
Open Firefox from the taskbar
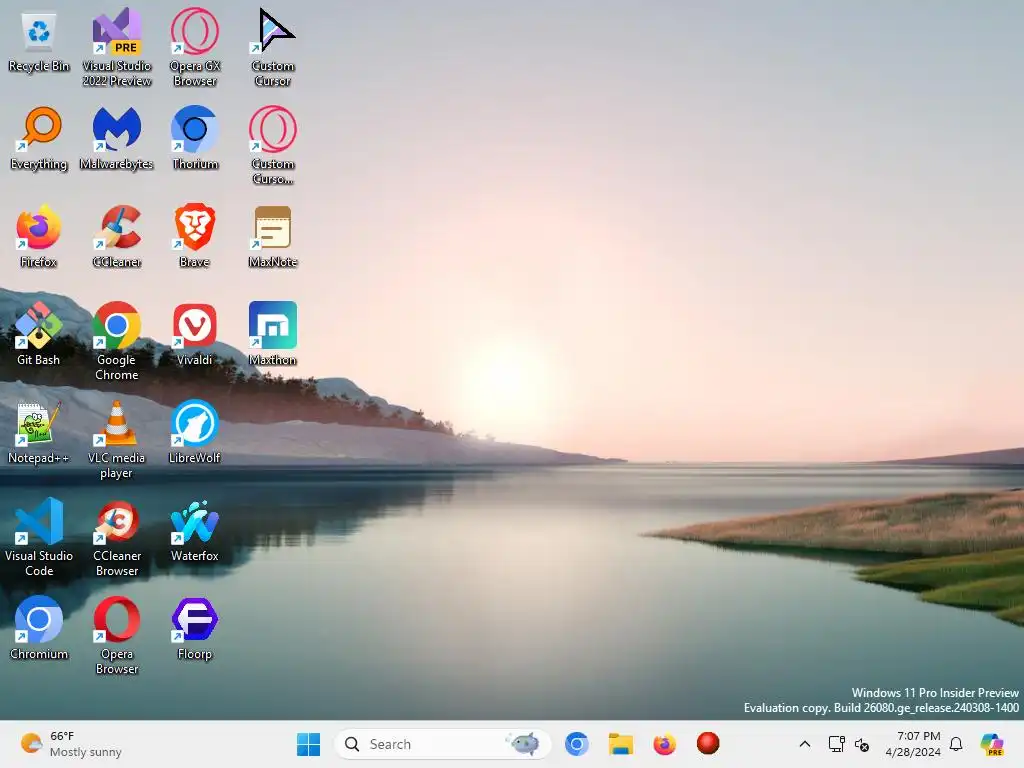(664, 744)
